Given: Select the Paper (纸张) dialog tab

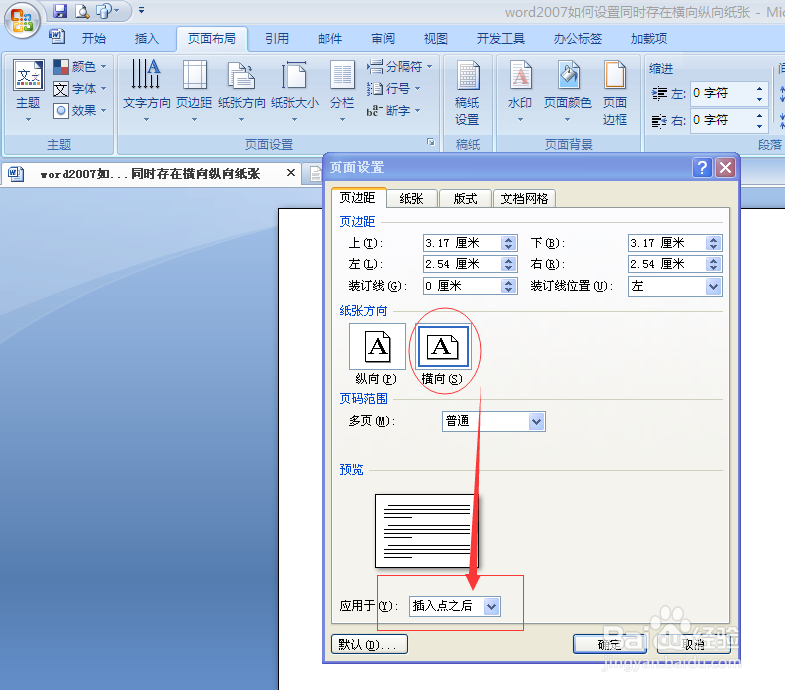Looking at the screenshot, I should (x=412, y=199).
